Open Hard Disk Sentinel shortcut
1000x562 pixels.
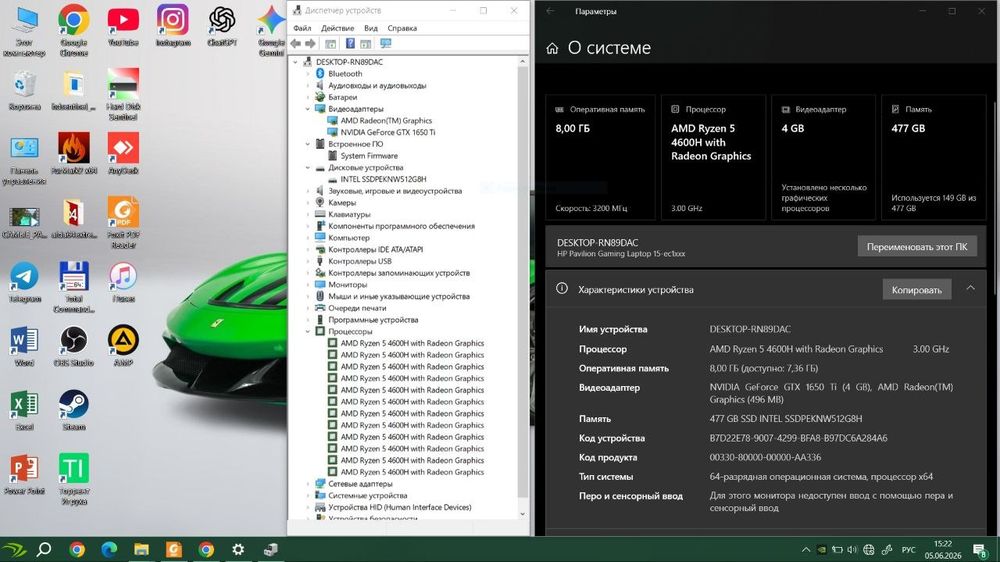tap(123, 94)
